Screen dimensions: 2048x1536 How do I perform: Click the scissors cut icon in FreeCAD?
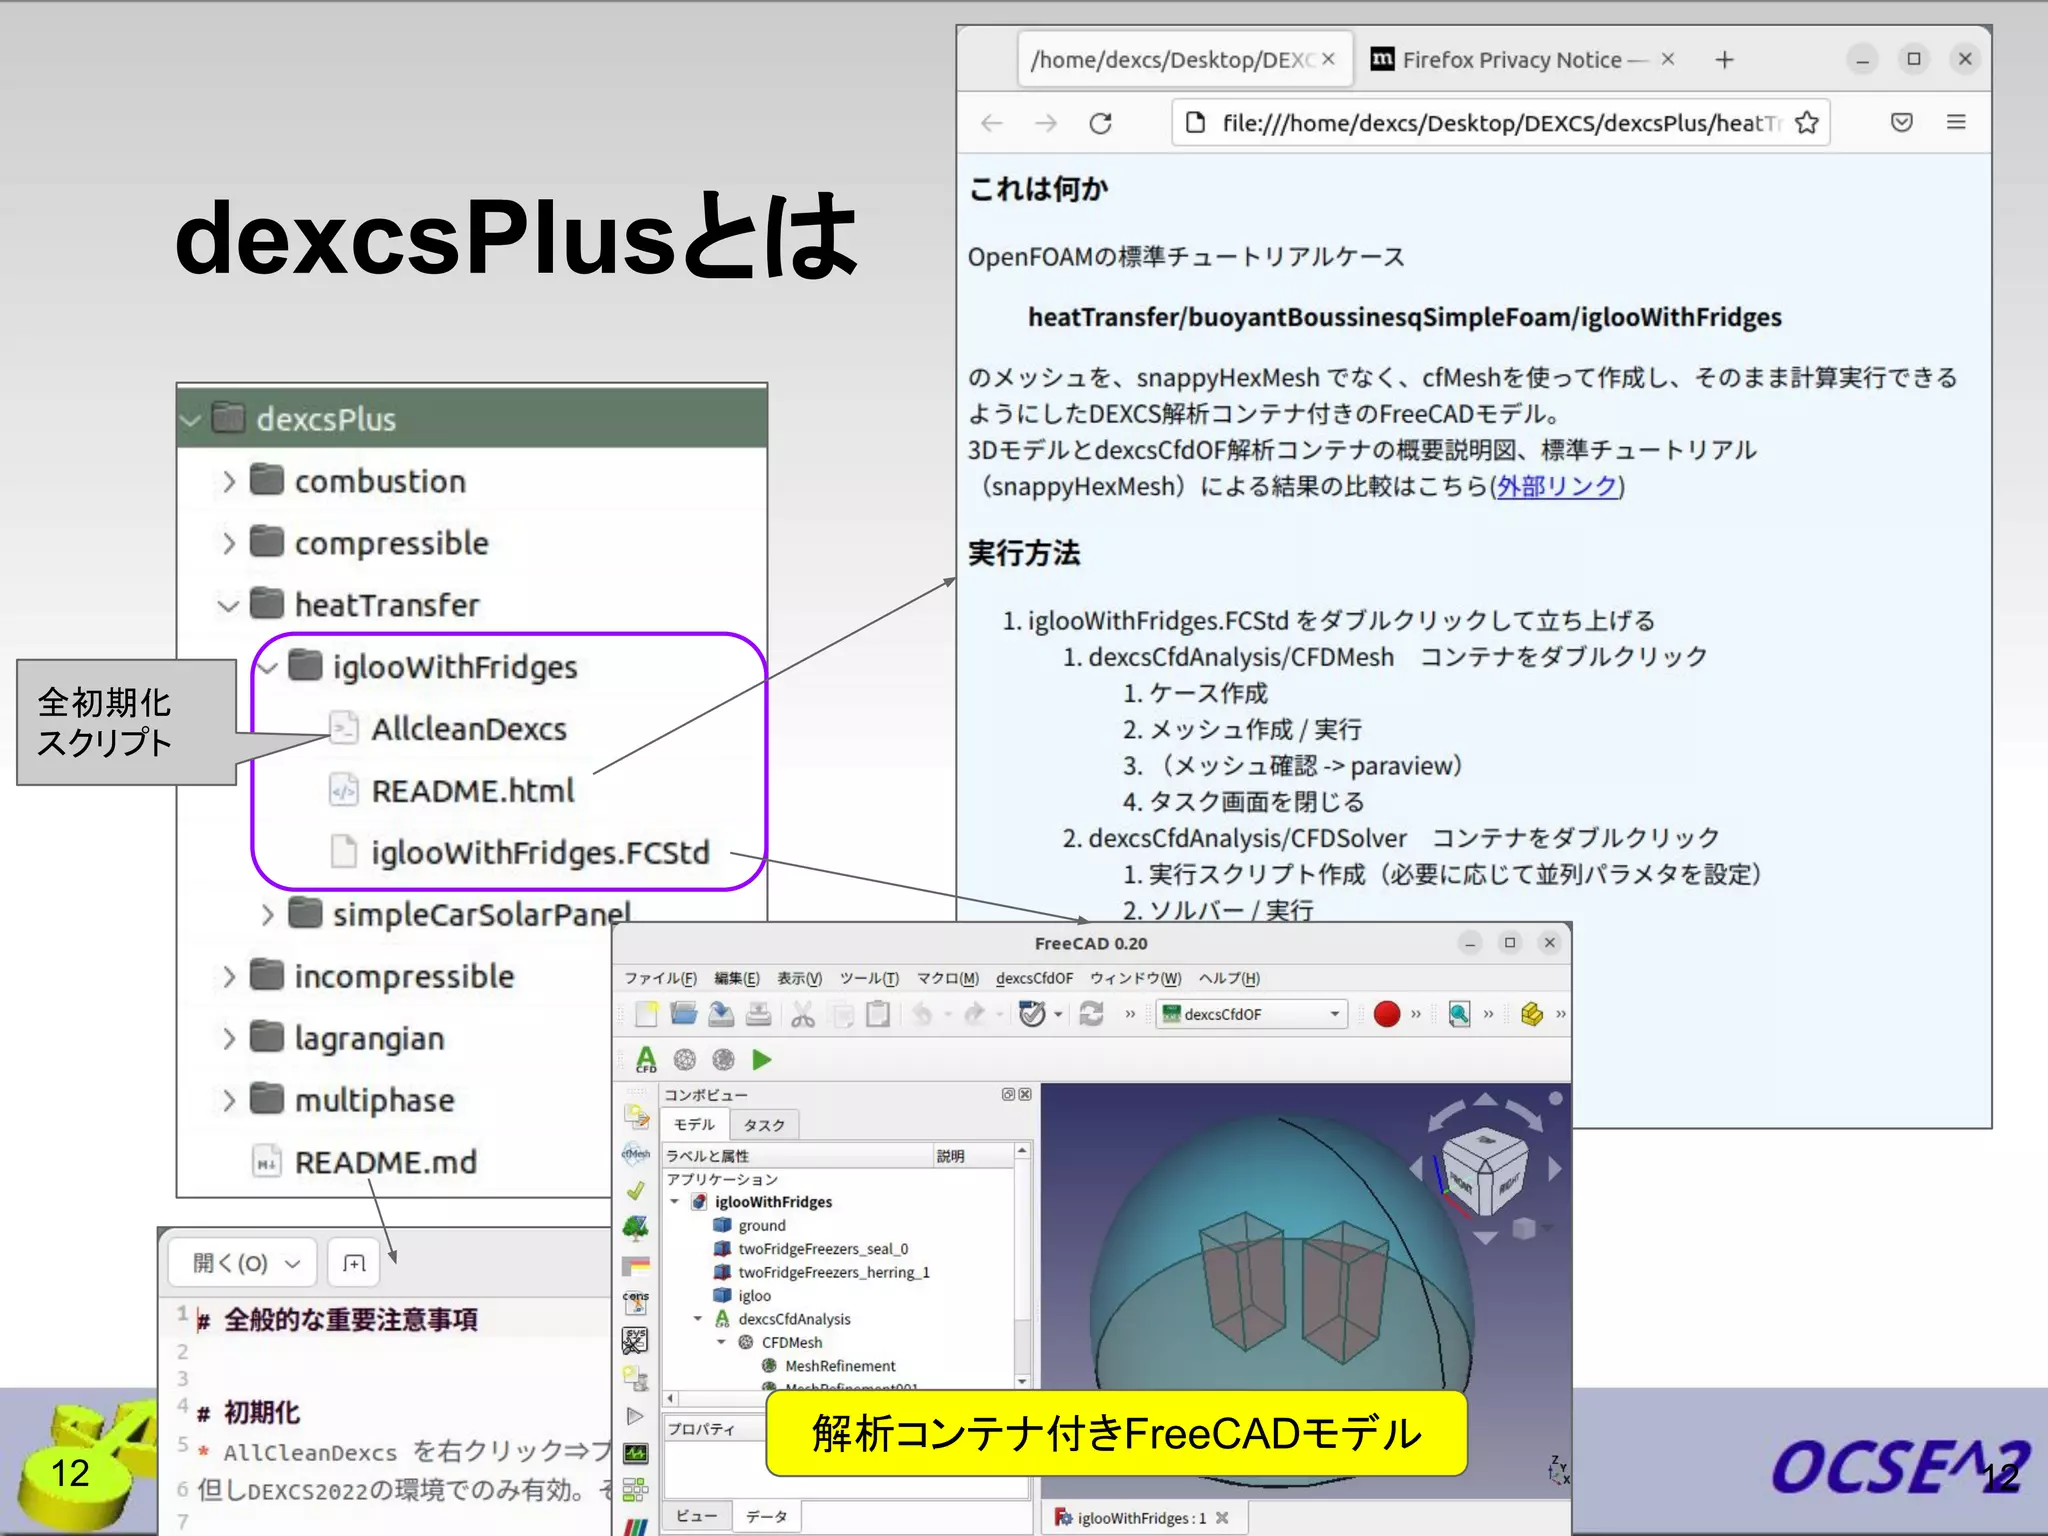coord(802,1015)
